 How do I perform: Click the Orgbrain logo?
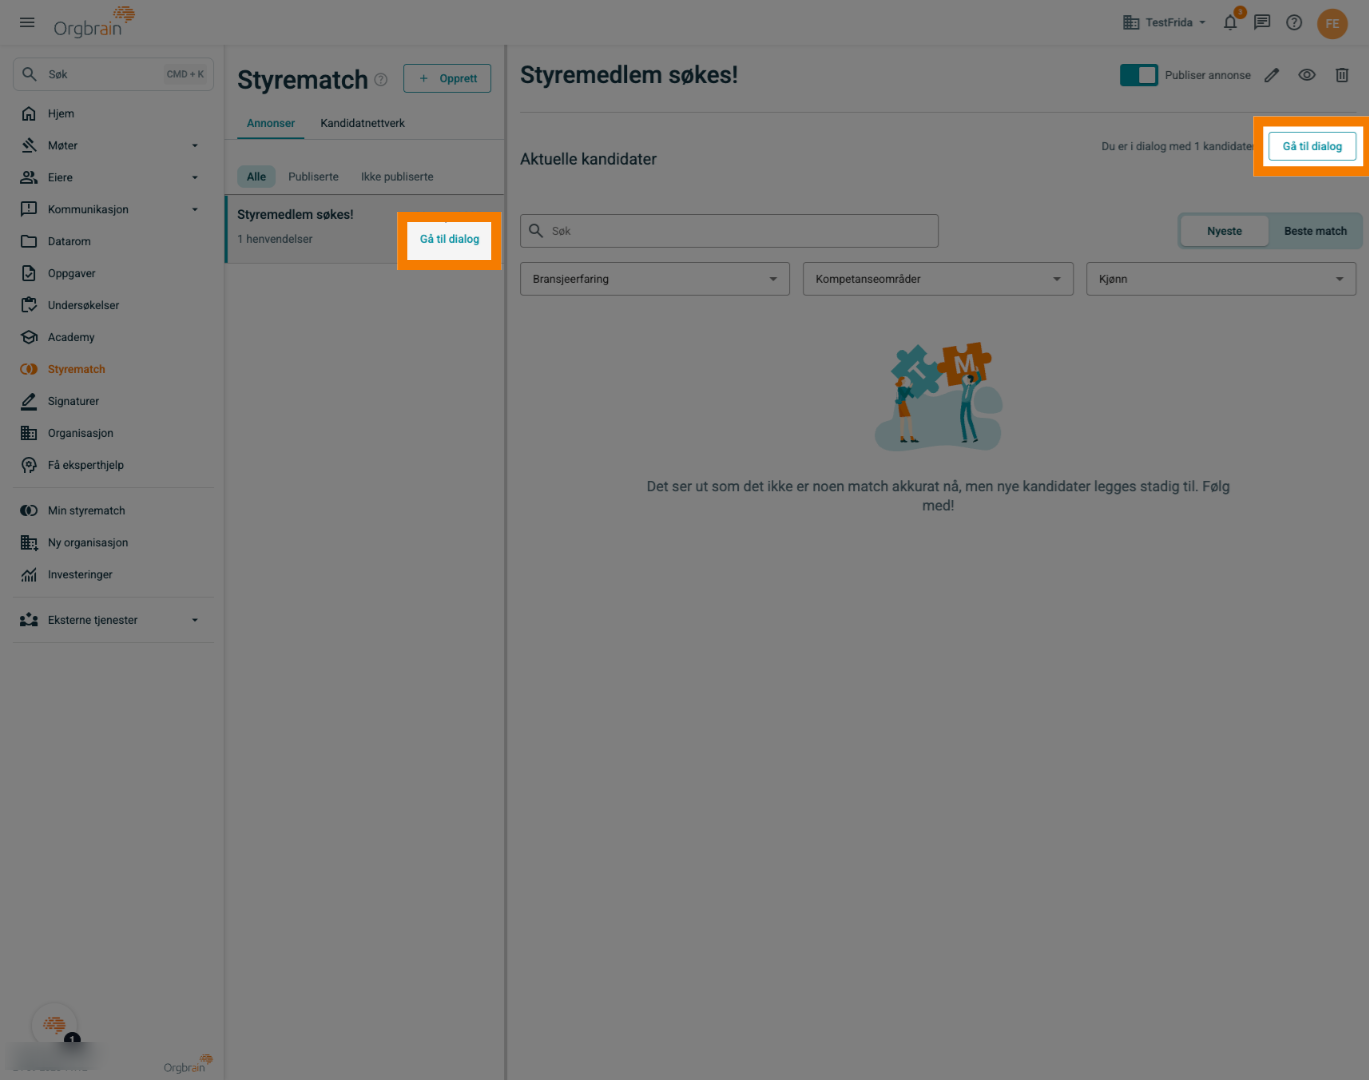pos(94,22)
